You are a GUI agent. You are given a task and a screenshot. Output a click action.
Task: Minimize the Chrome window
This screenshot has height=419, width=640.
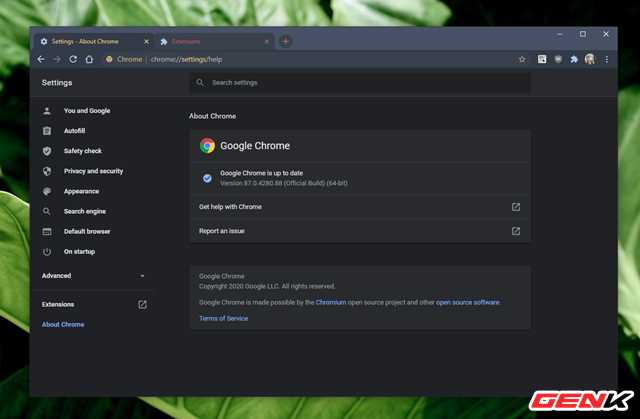[560, 34]
